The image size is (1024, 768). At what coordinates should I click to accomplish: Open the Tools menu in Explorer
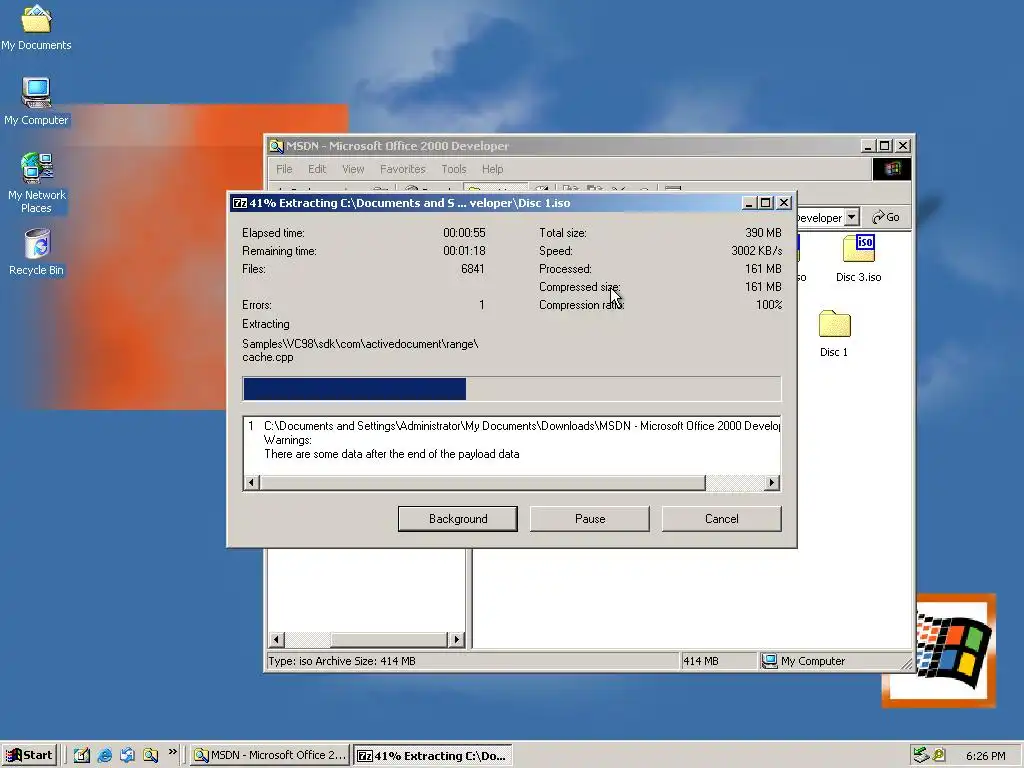454,169
